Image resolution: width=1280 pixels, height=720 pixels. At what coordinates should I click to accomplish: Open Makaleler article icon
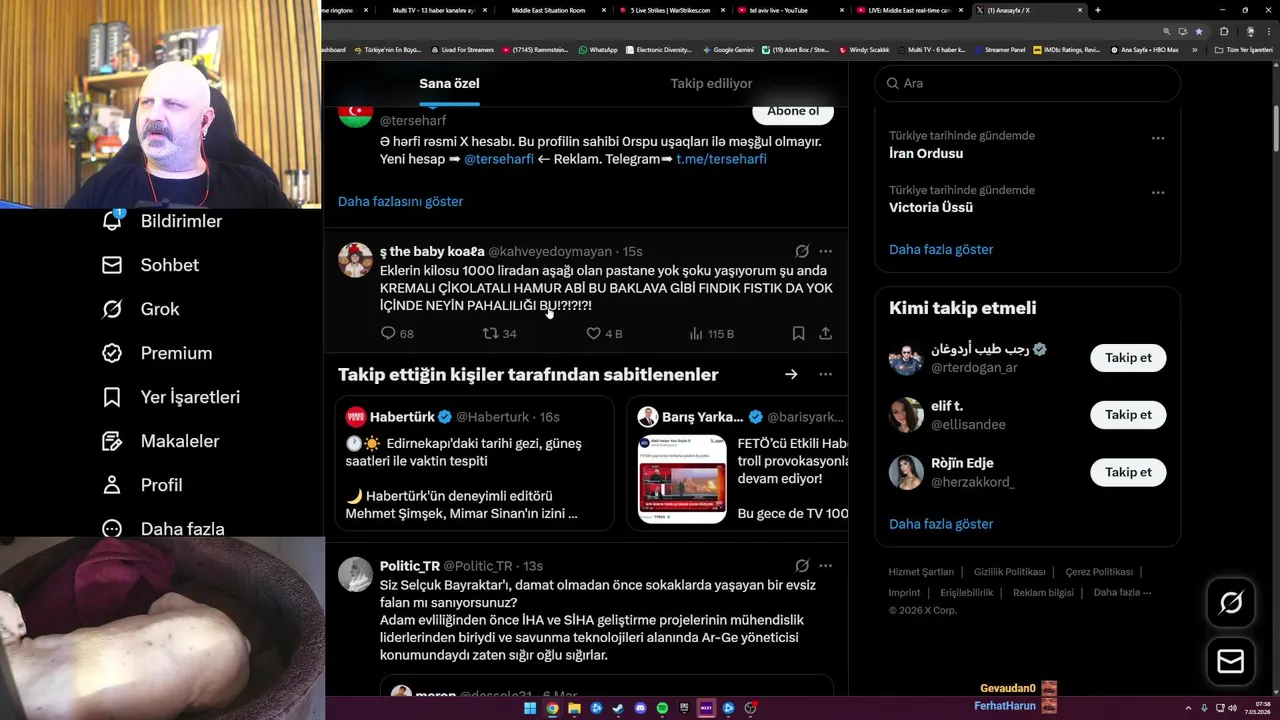click(112, 441)
